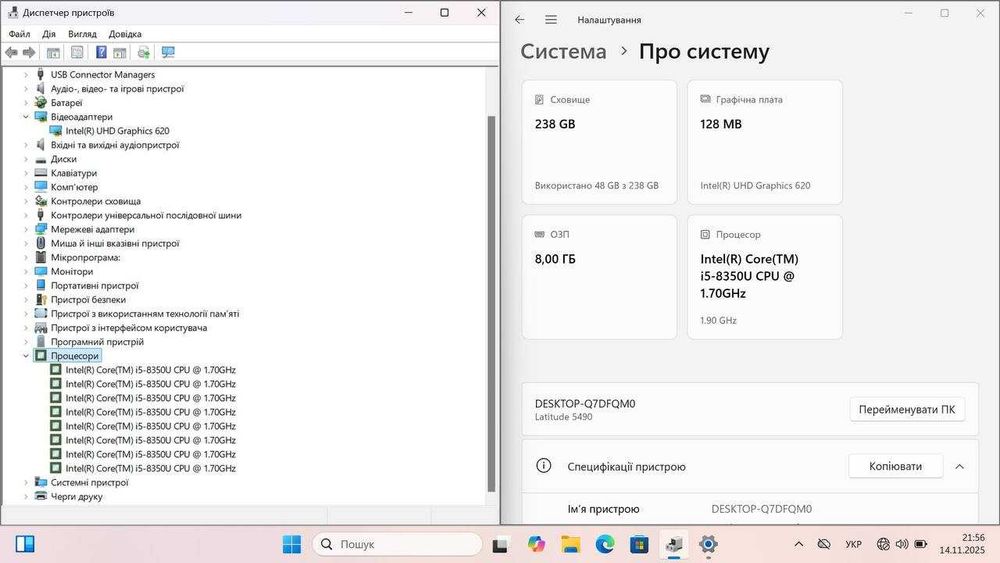Screen dimensions: 1000x563
Task: Click the УКР language indicator
Action: tap(853, 544)
